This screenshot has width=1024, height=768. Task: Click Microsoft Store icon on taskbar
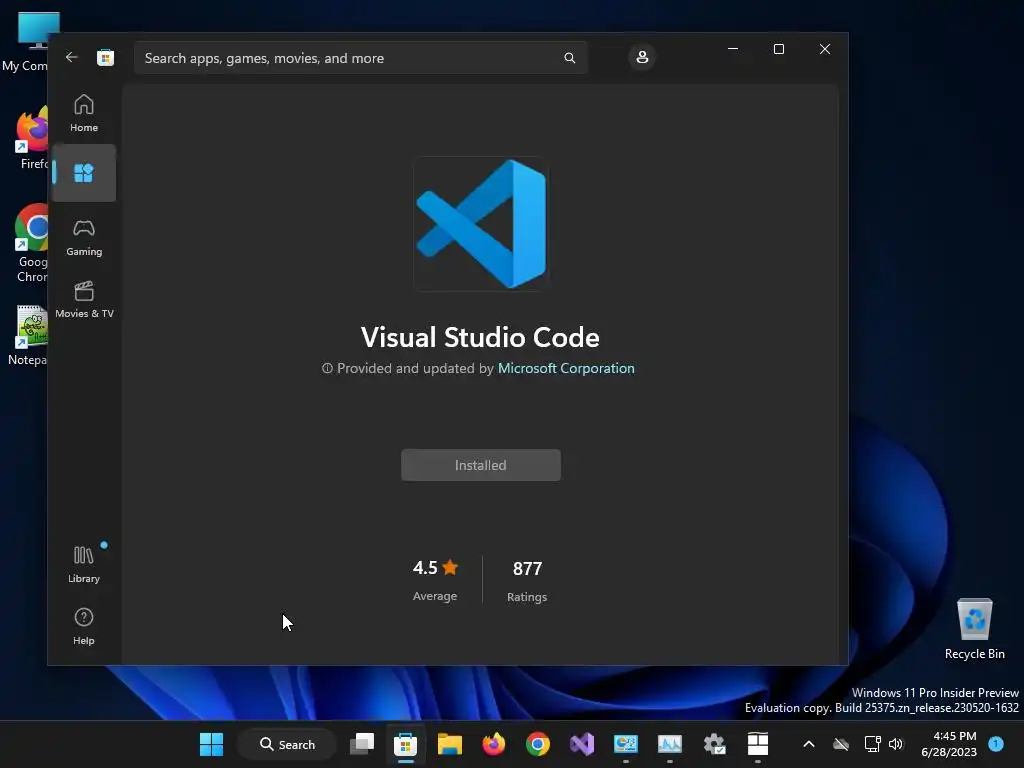coord(406,744)
